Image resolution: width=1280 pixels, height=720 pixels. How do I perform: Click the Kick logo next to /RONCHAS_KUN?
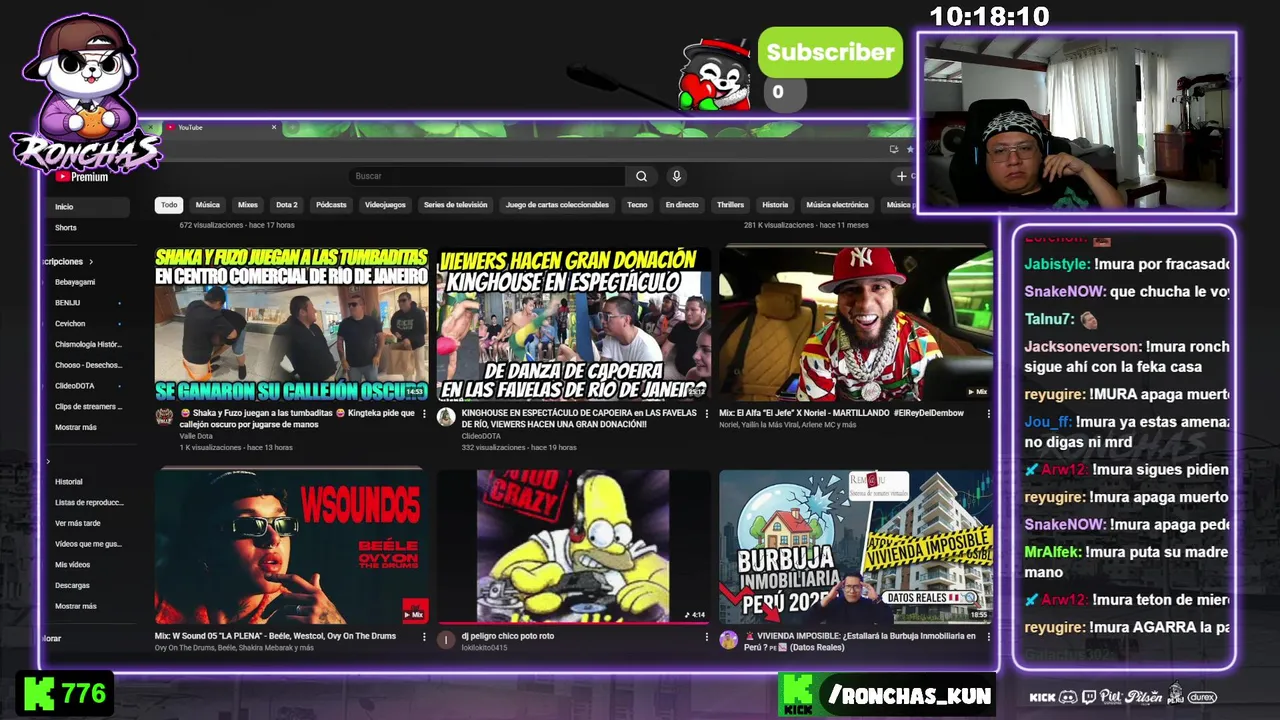[x=798, y=695]
